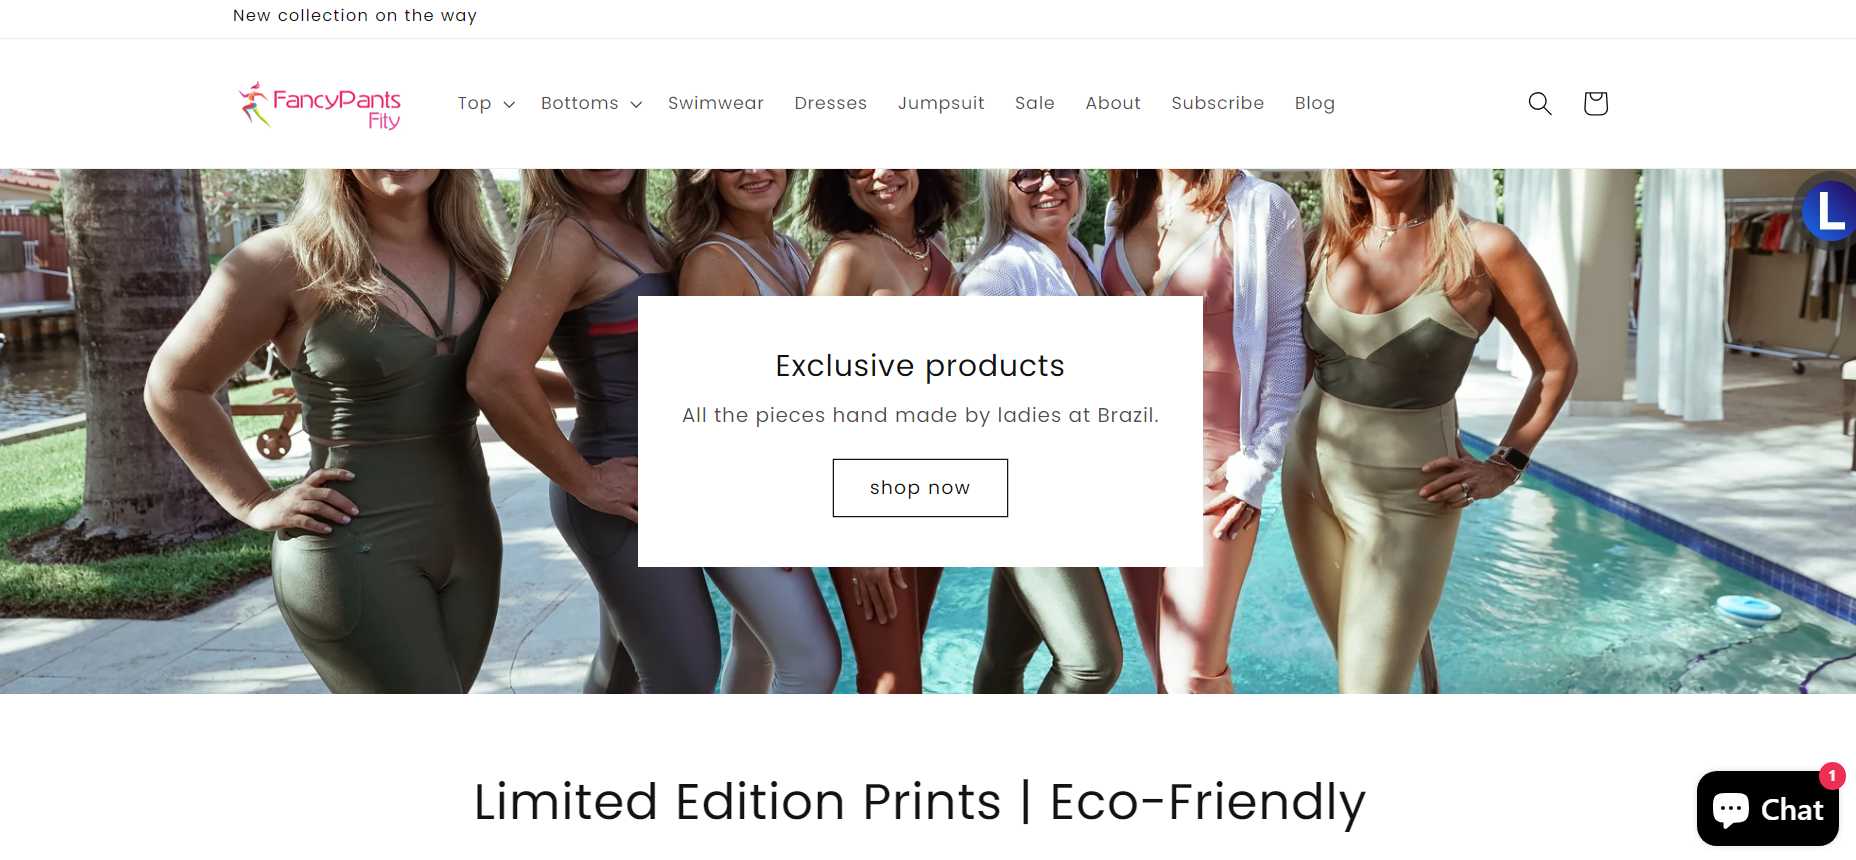The image size is (1856, 860).
Task: Go to the Swimwear page
Action: (x=716, y=103)
